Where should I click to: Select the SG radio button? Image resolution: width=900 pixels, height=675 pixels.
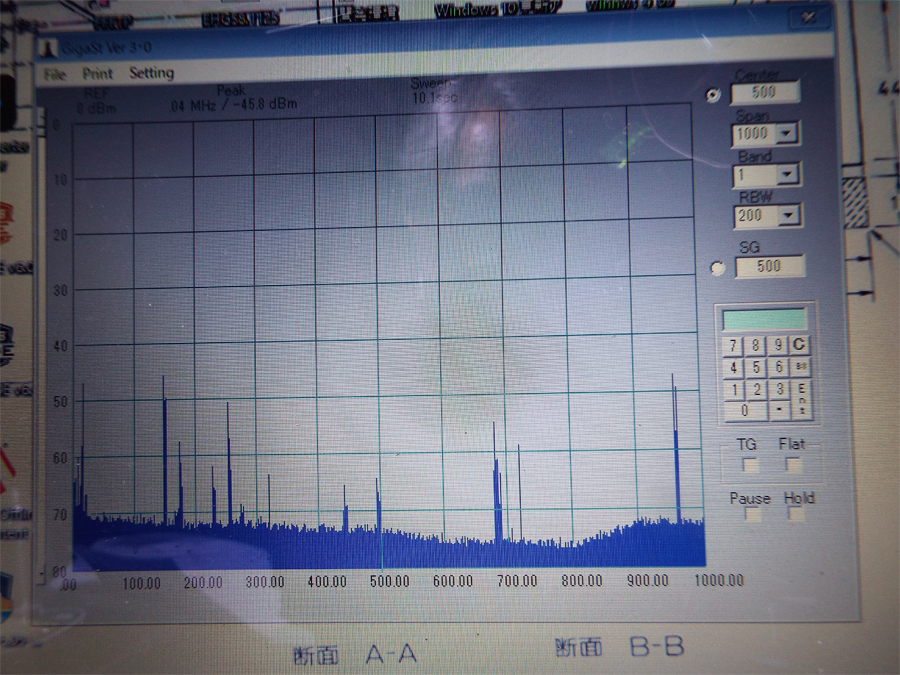point(716,268)
